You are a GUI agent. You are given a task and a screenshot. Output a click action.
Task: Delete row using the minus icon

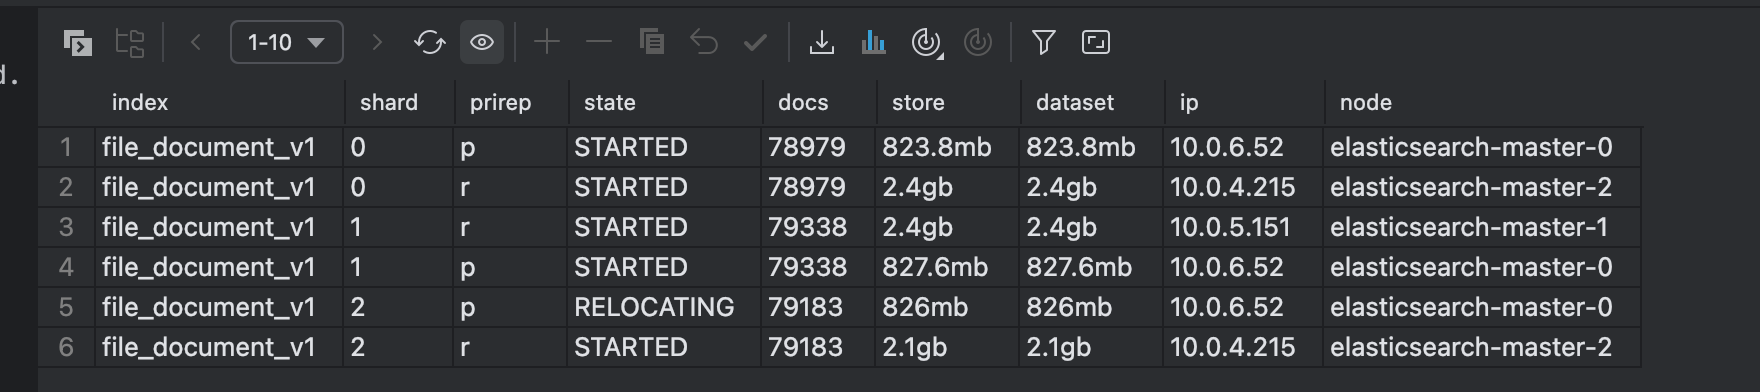coord(599,42)
